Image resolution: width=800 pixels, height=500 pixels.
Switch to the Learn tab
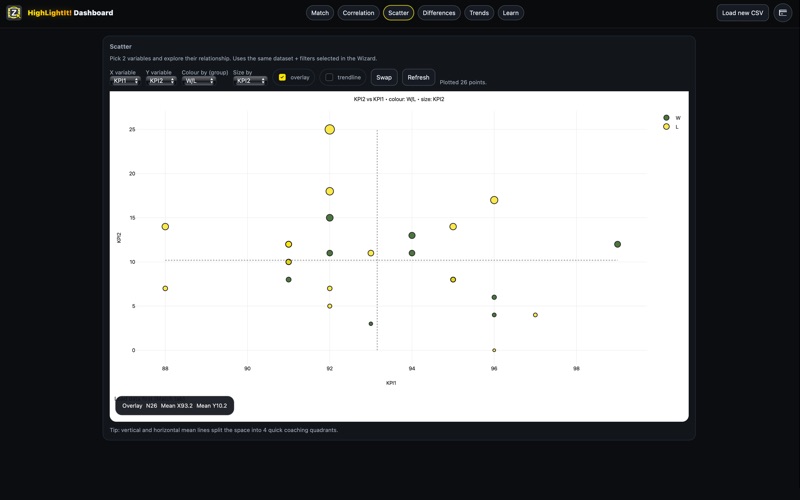(511, 13)
